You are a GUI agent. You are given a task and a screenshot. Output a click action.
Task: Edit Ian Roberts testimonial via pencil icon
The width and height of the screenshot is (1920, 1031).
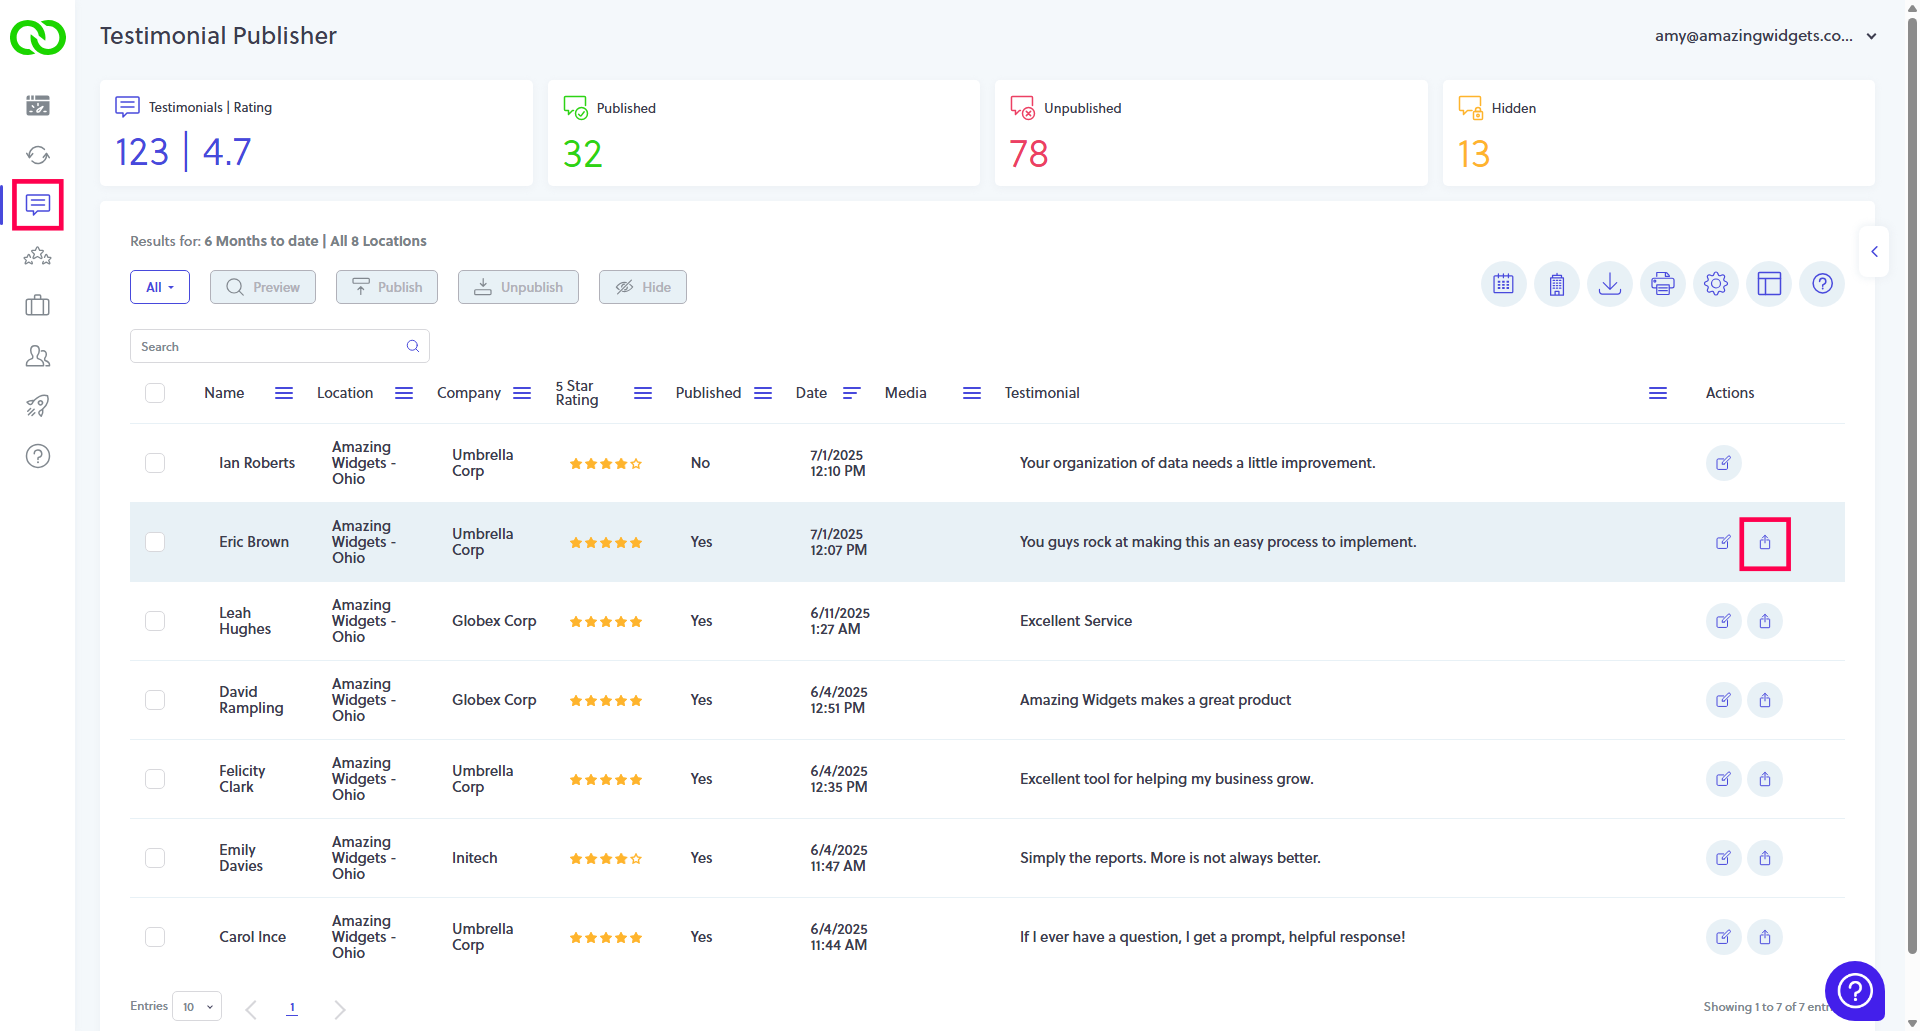coord(1722,464)
